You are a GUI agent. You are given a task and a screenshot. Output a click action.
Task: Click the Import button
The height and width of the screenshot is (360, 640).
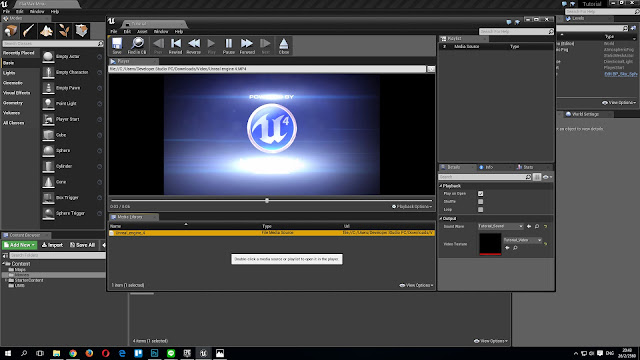tap(52, 245)
